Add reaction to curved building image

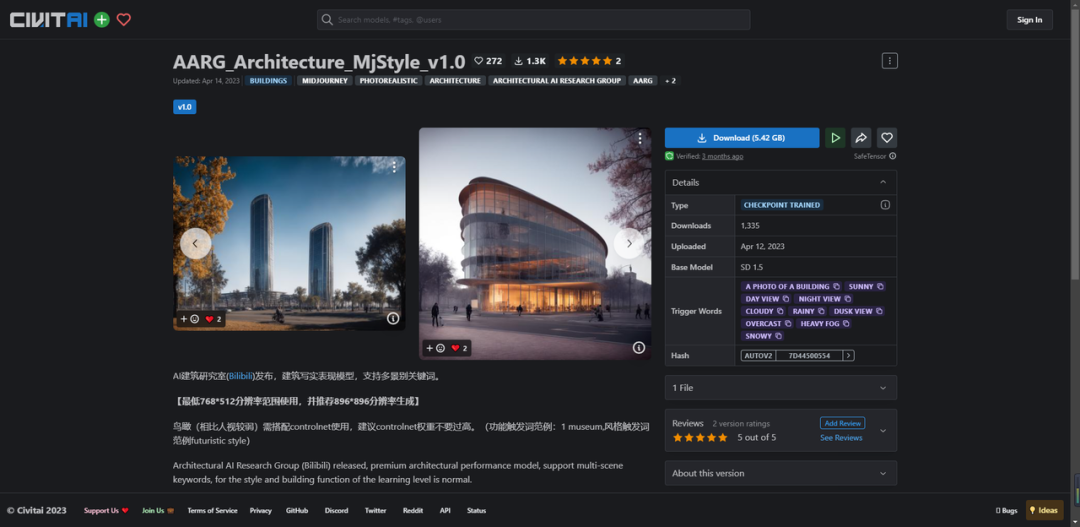click(x=435, y=349)
